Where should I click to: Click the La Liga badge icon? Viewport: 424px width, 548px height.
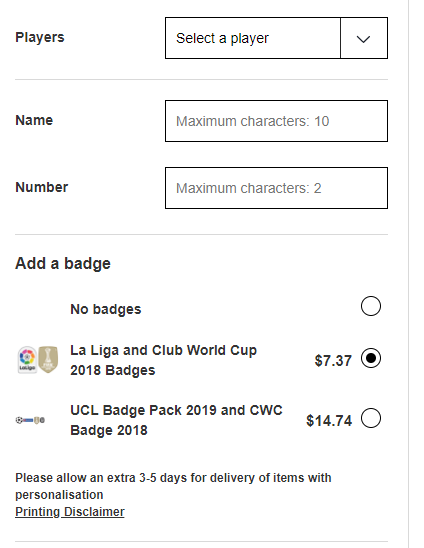(27, 360)
